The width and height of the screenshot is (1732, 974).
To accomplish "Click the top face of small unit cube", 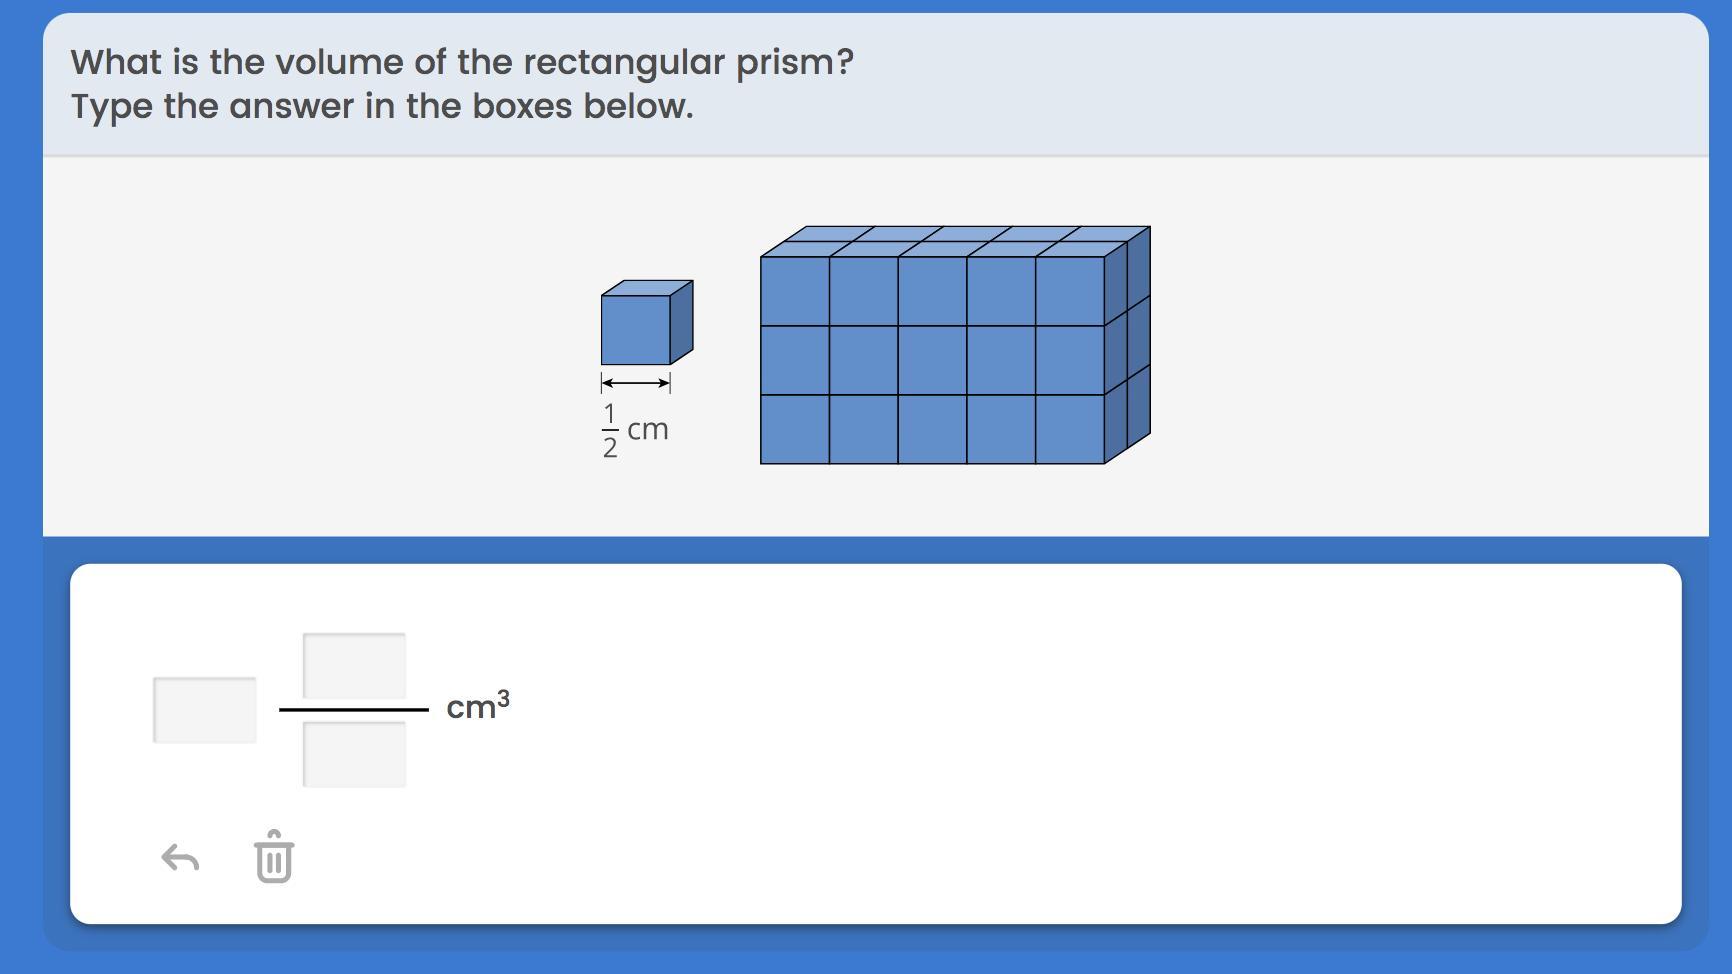I will point(647,288).
